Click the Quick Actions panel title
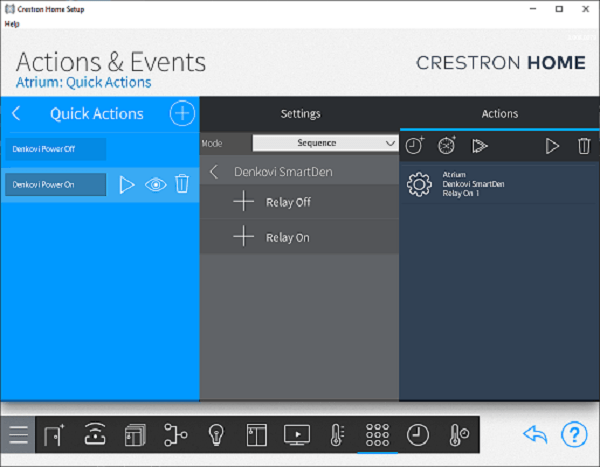This screenshot has height=467, width=600. click(x=97, y=114)
